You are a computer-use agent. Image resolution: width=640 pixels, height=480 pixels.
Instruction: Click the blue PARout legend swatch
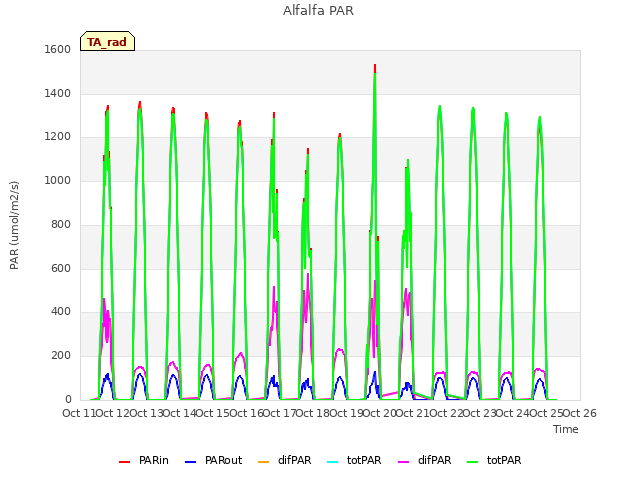(x=191, y=462)
